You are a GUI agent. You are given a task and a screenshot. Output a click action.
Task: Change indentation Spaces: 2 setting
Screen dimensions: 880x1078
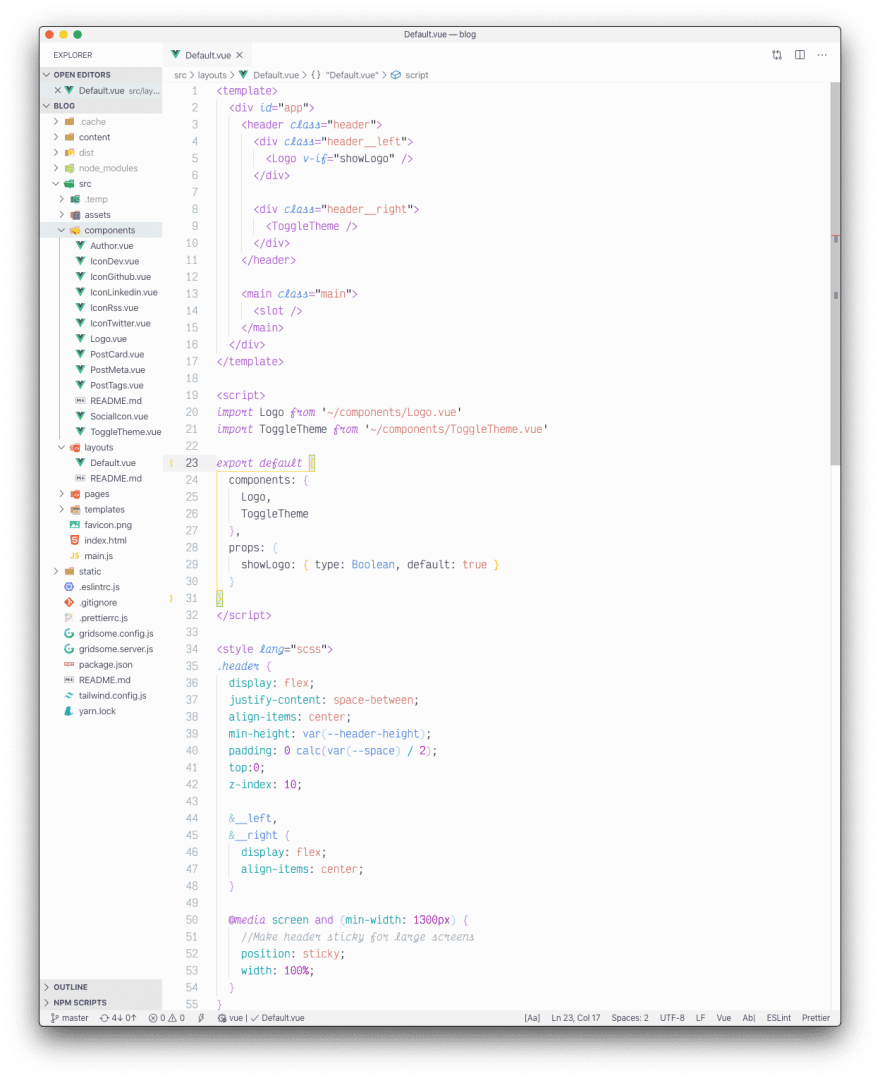[x=630, y=1018]
